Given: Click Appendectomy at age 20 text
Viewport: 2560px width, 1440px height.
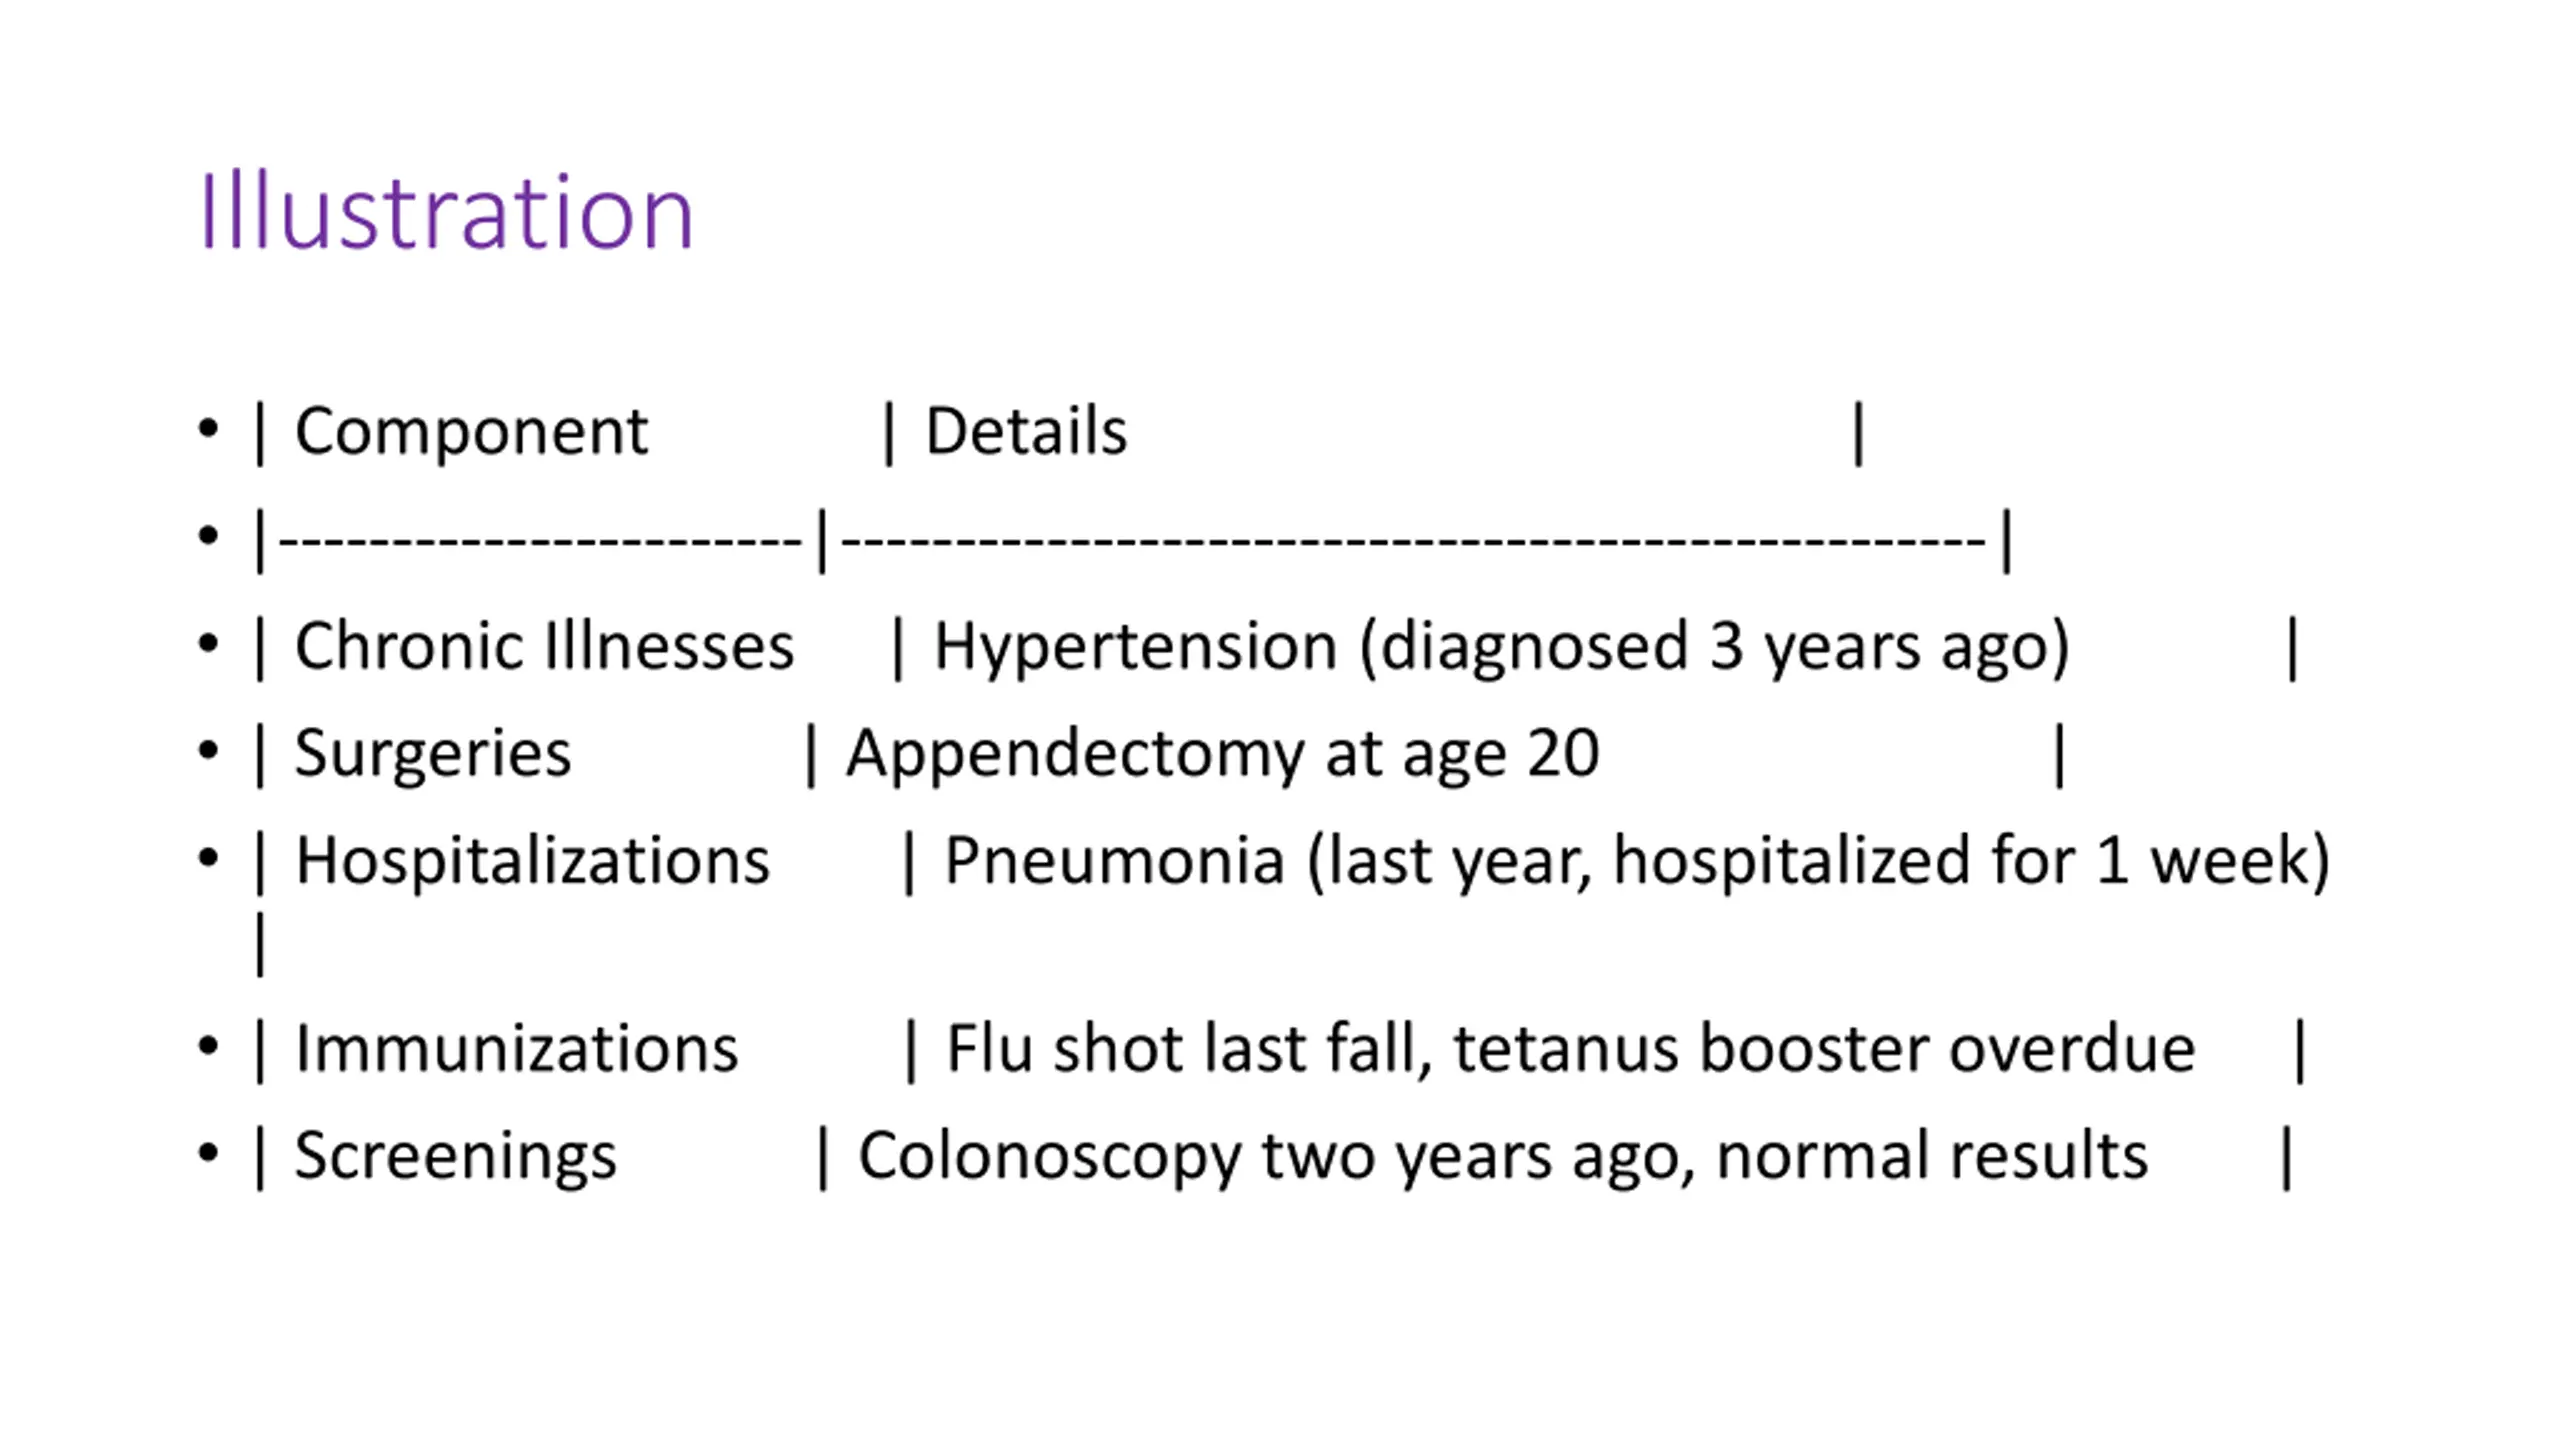Looking at the screenshot, I should coord(1222,754).
